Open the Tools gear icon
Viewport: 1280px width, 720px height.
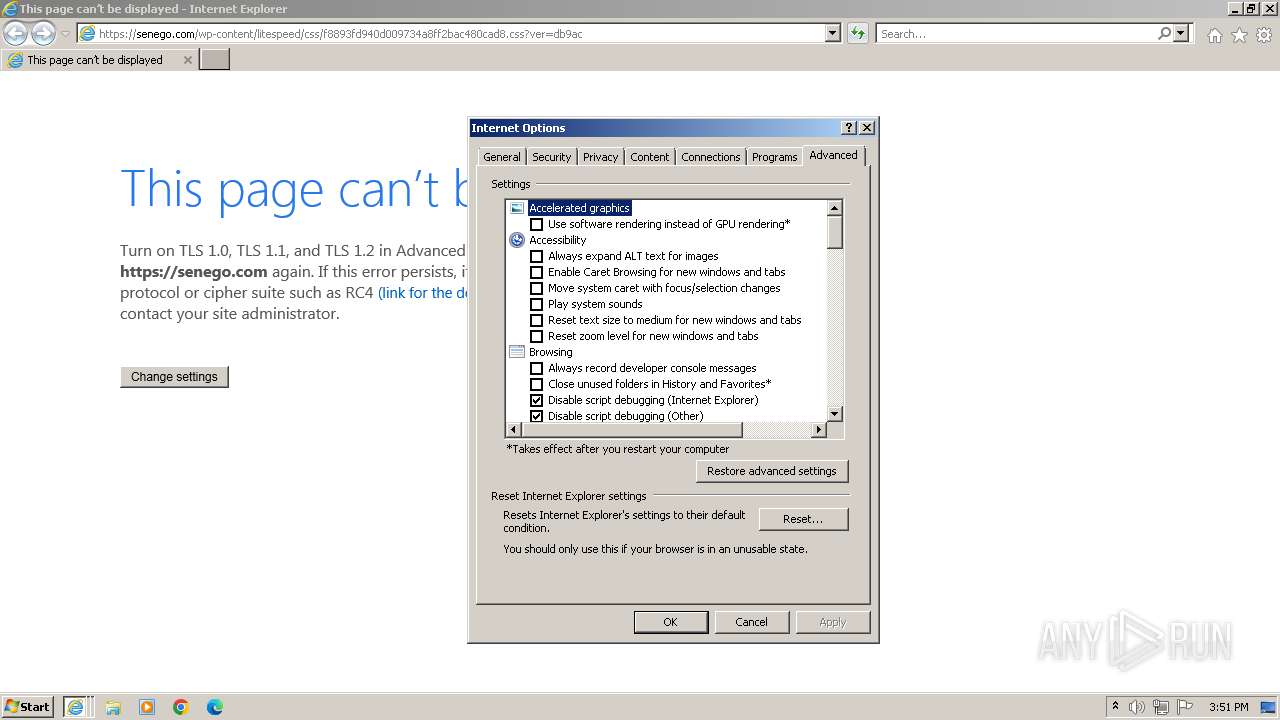[x=1264, y=35]
